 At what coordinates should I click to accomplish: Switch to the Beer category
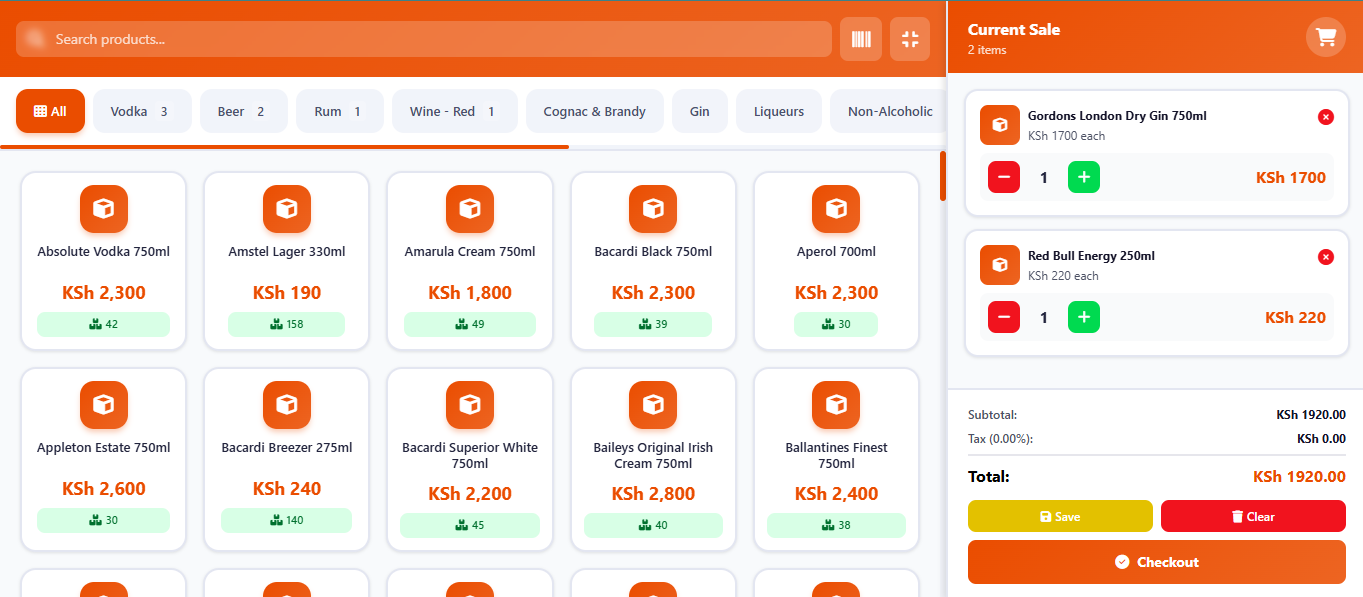coord(243,111)
